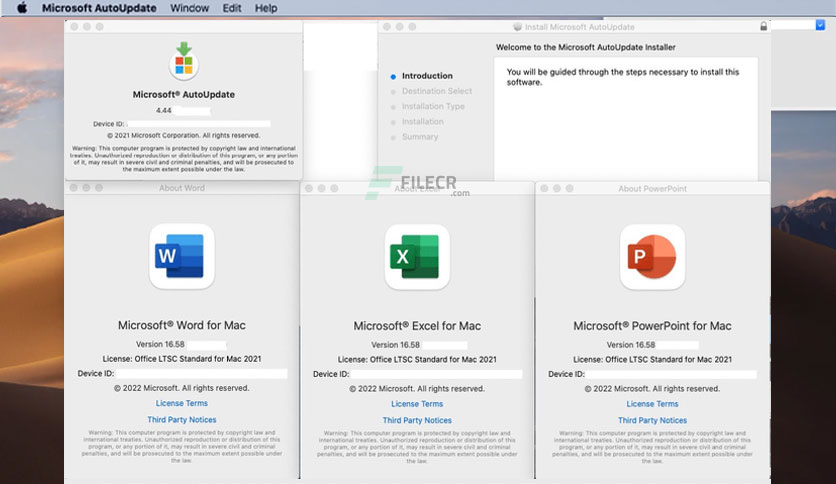Select the Destination Select installer step
The width and height of the screenshot is (836, 484).
pos(437,91)
